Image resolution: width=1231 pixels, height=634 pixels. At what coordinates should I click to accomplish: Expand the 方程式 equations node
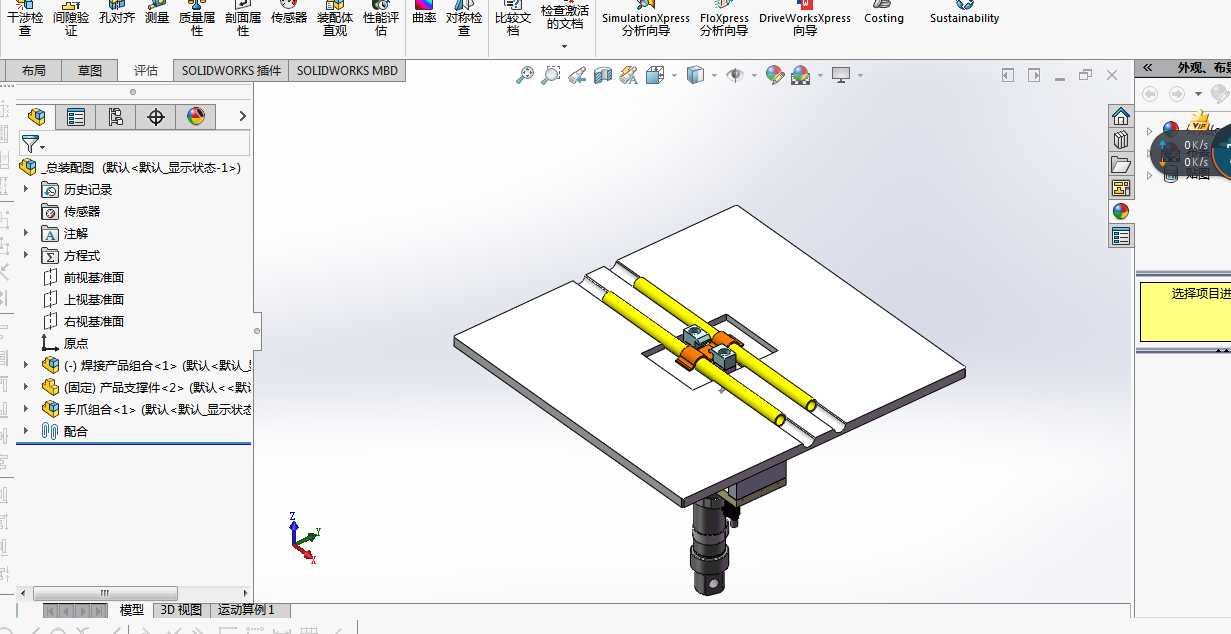[26, 255]
